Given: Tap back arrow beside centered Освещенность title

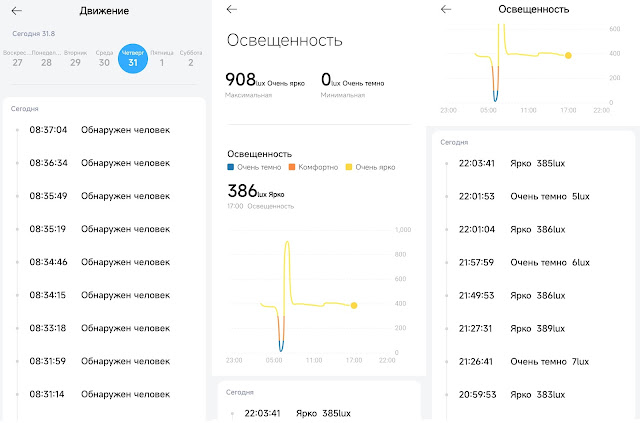Looking at the screenshot, I should (446, 9).
